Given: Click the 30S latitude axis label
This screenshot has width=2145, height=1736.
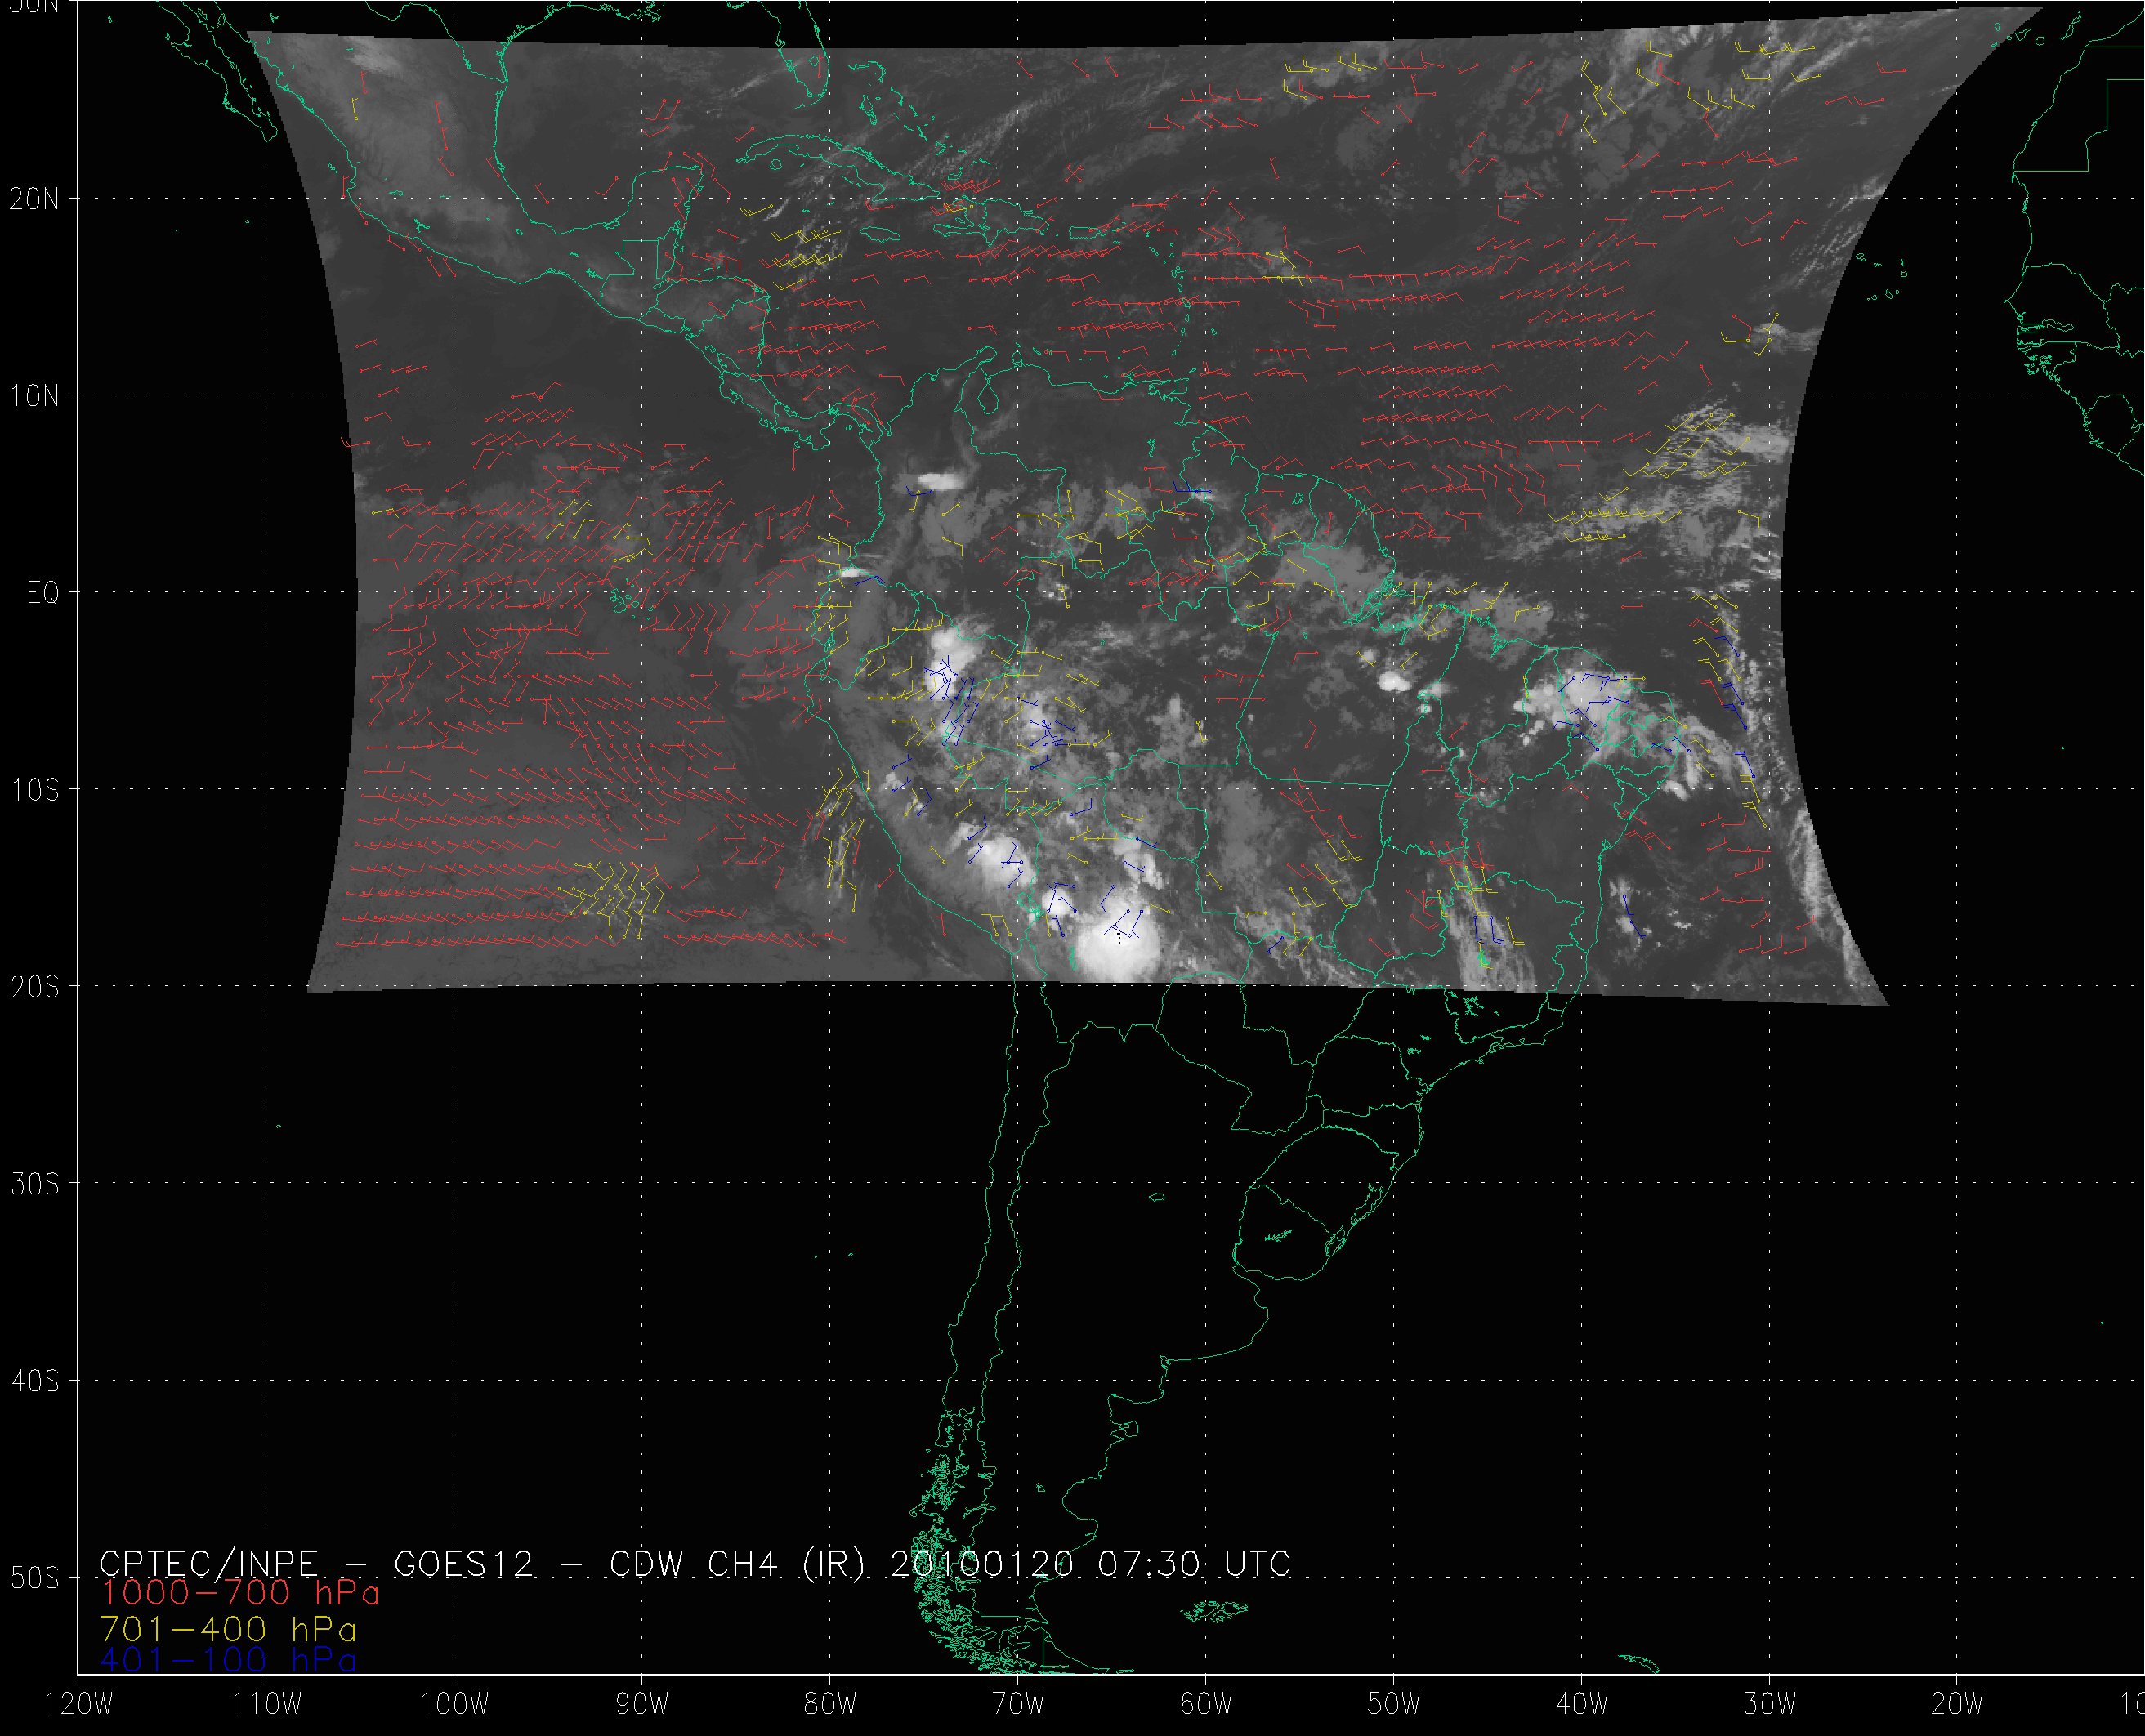Looking at the screenshot, I should tap(34, 1184).
